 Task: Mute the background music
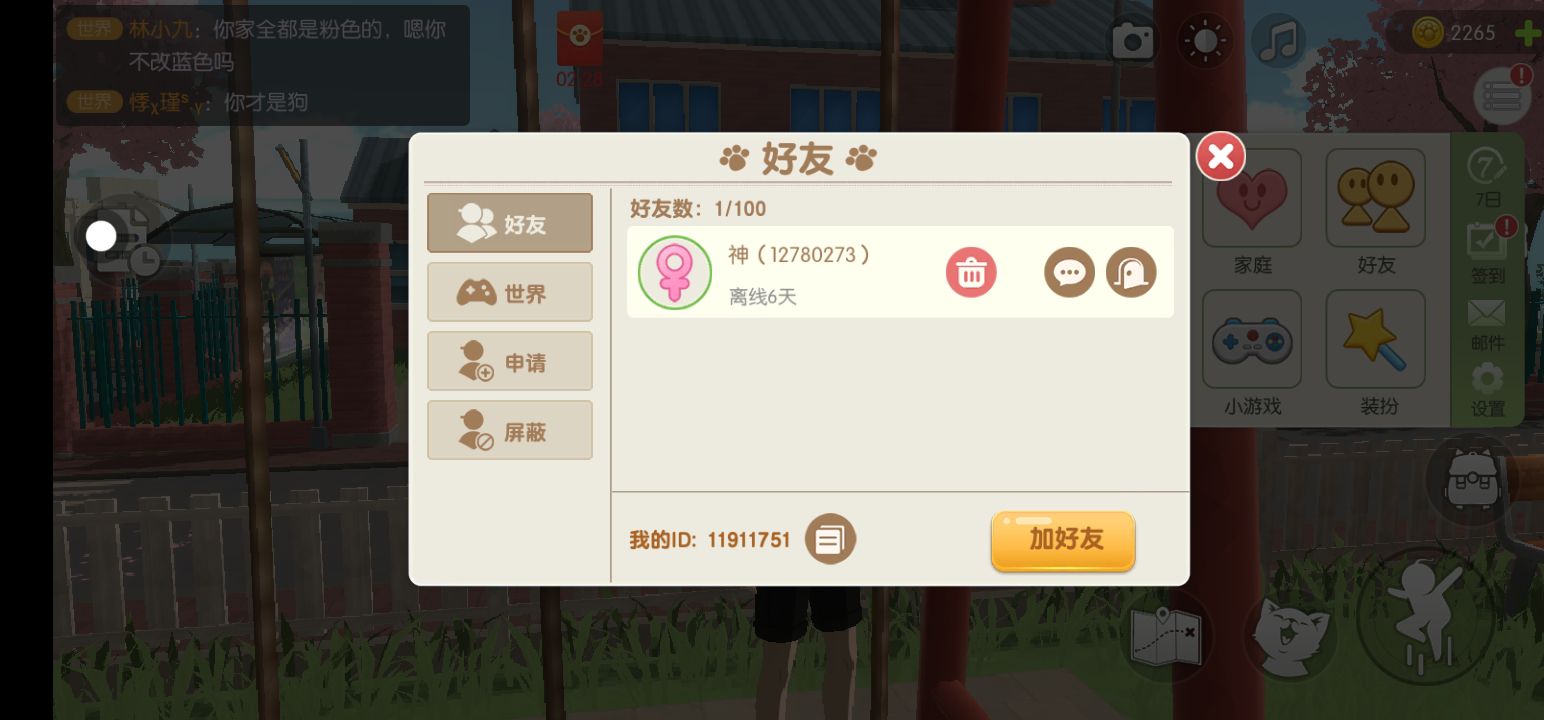tap(1278, 41)
